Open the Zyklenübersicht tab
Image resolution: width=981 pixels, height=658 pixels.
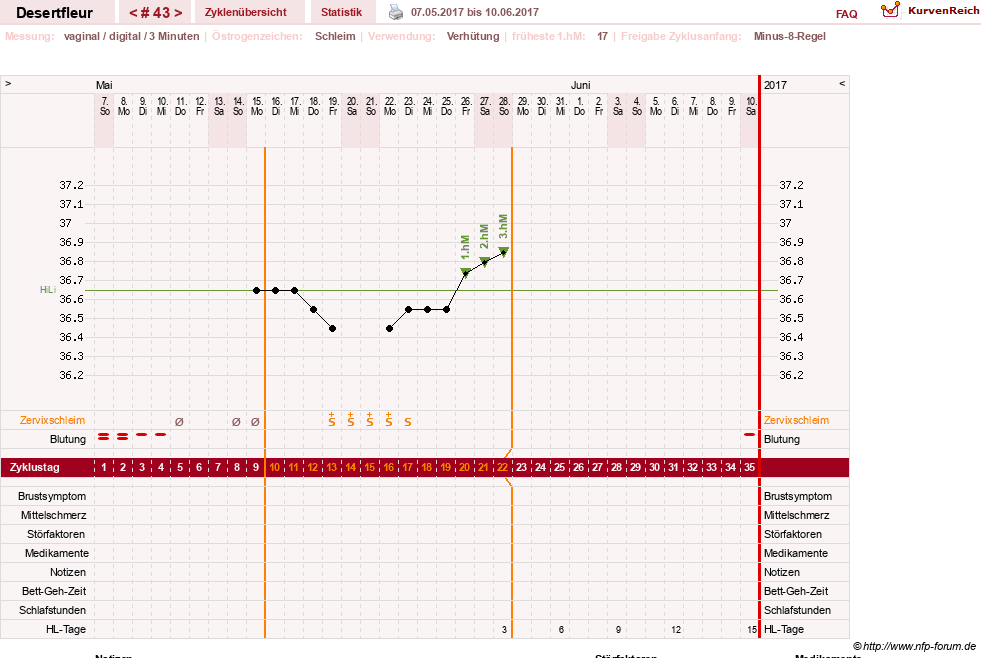point(245,13)
